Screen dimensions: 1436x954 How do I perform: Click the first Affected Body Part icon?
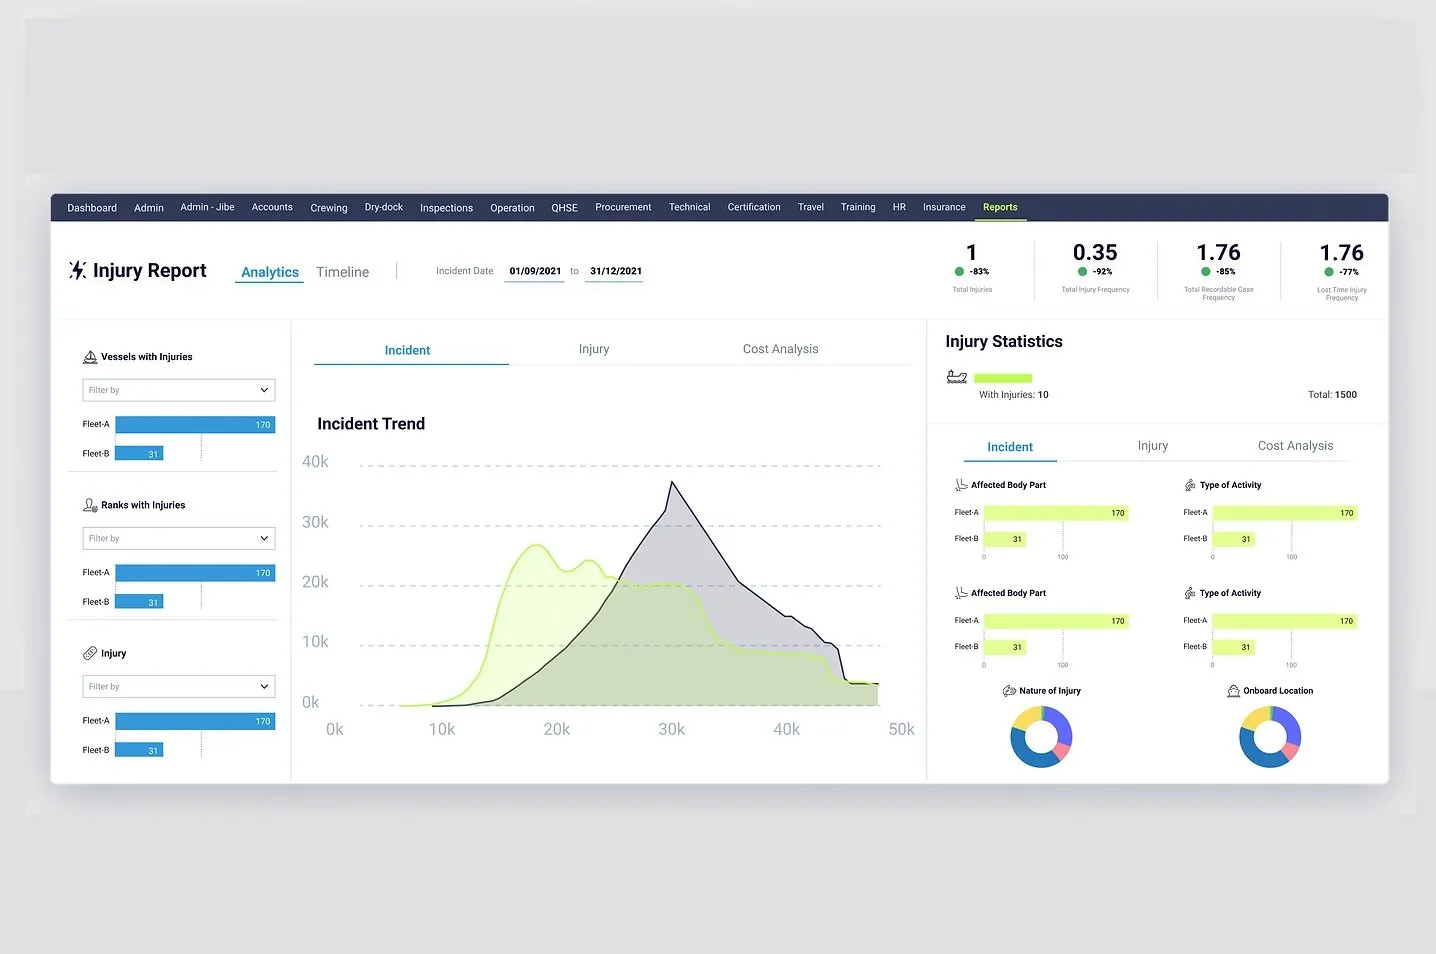pos(961,485)
